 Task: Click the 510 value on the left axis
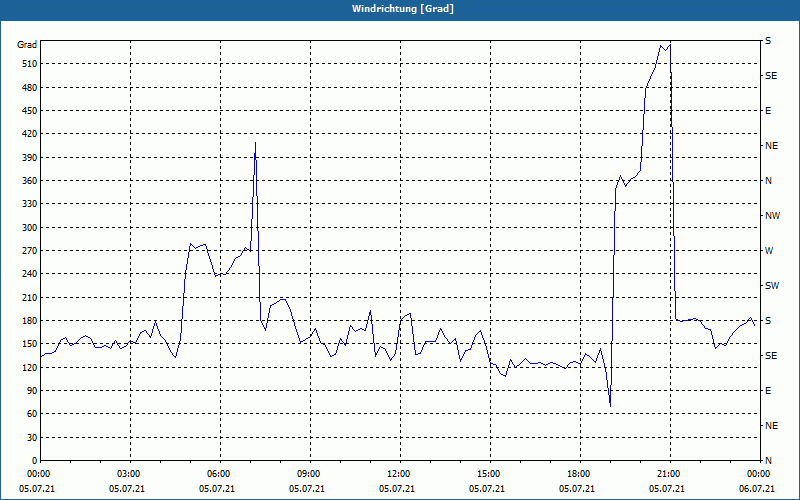click(30, 64)
